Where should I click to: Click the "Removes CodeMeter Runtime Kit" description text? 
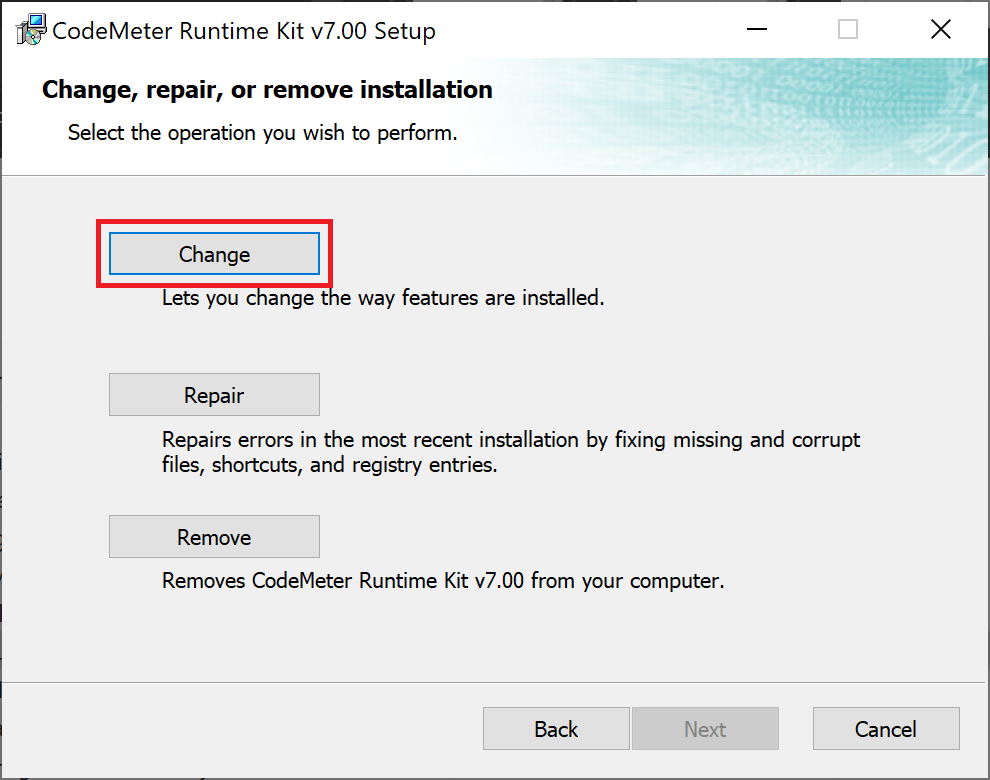pyautogui.click(x=442, y=581)
